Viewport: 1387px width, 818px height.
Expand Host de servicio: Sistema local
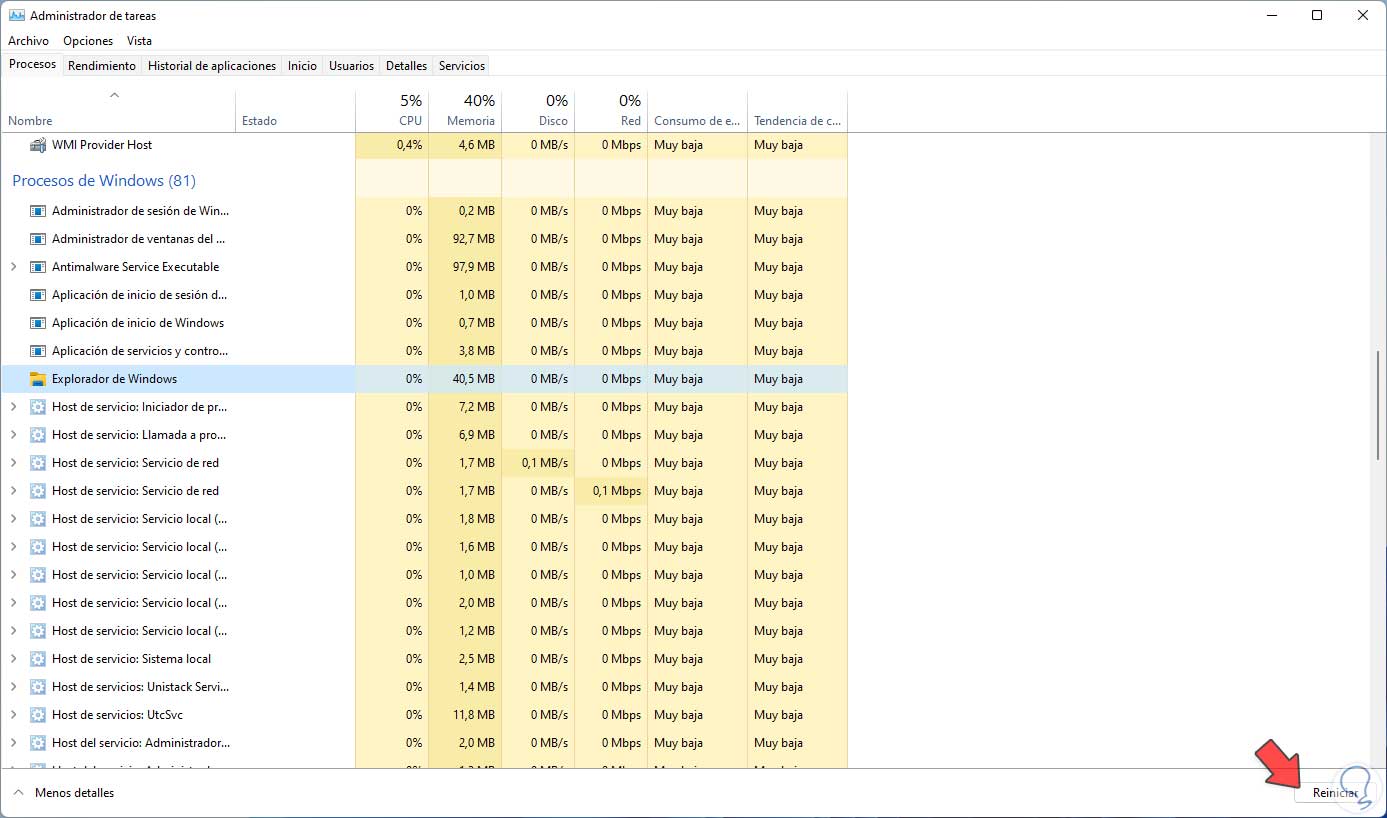tap(13, 659)
